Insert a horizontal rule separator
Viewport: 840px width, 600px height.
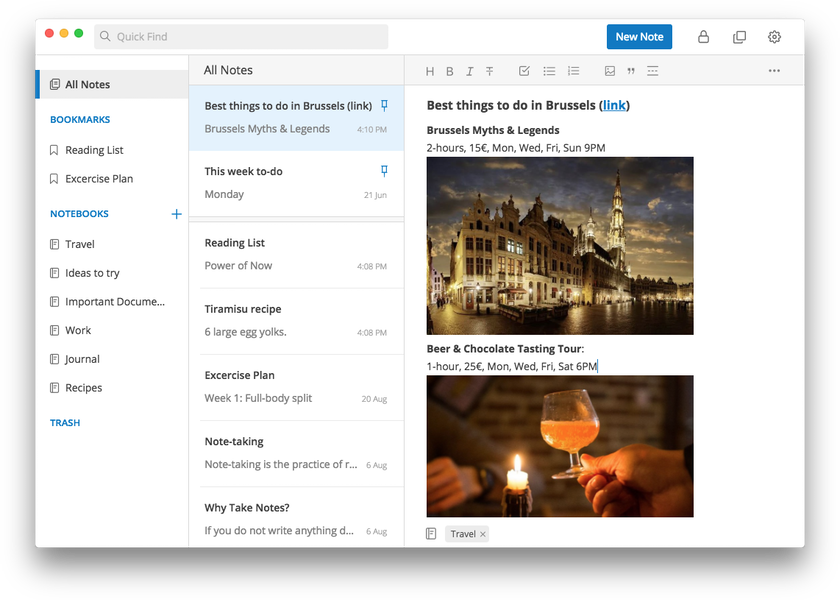pos(652,71)
